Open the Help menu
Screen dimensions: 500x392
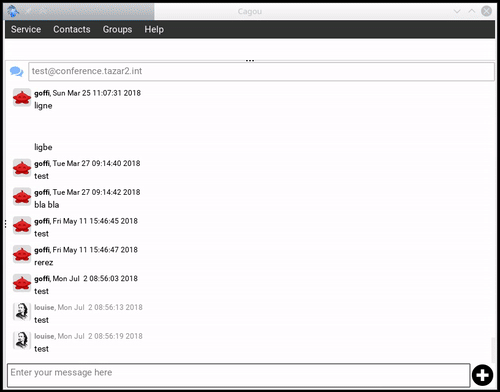[x=154, y=29]
